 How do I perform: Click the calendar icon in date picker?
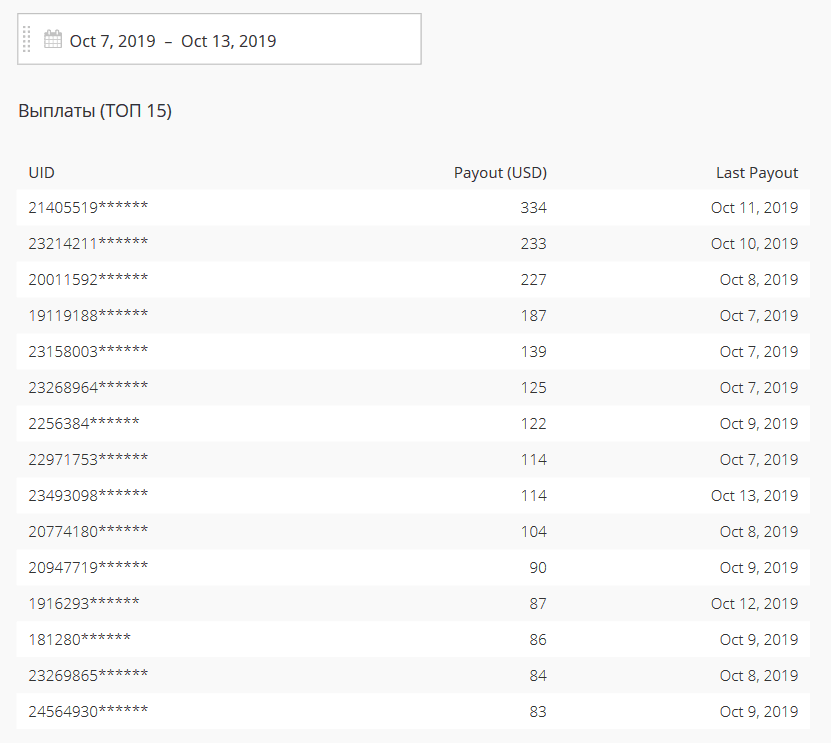(x=52, y=39)
